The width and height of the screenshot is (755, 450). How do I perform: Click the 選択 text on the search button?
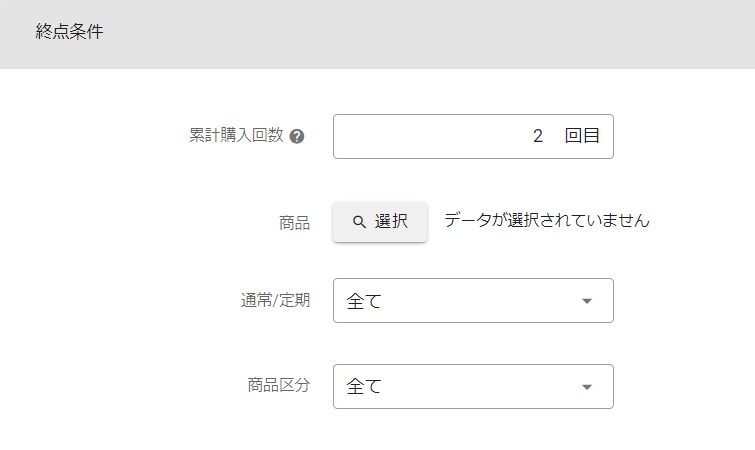(x=391, y=222)
